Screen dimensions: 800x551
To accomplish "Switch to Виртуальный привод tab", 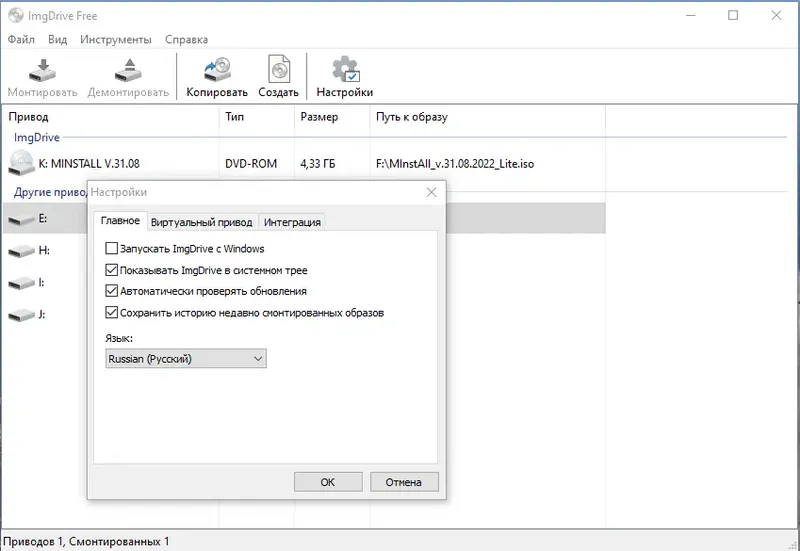I will point(202,222).
